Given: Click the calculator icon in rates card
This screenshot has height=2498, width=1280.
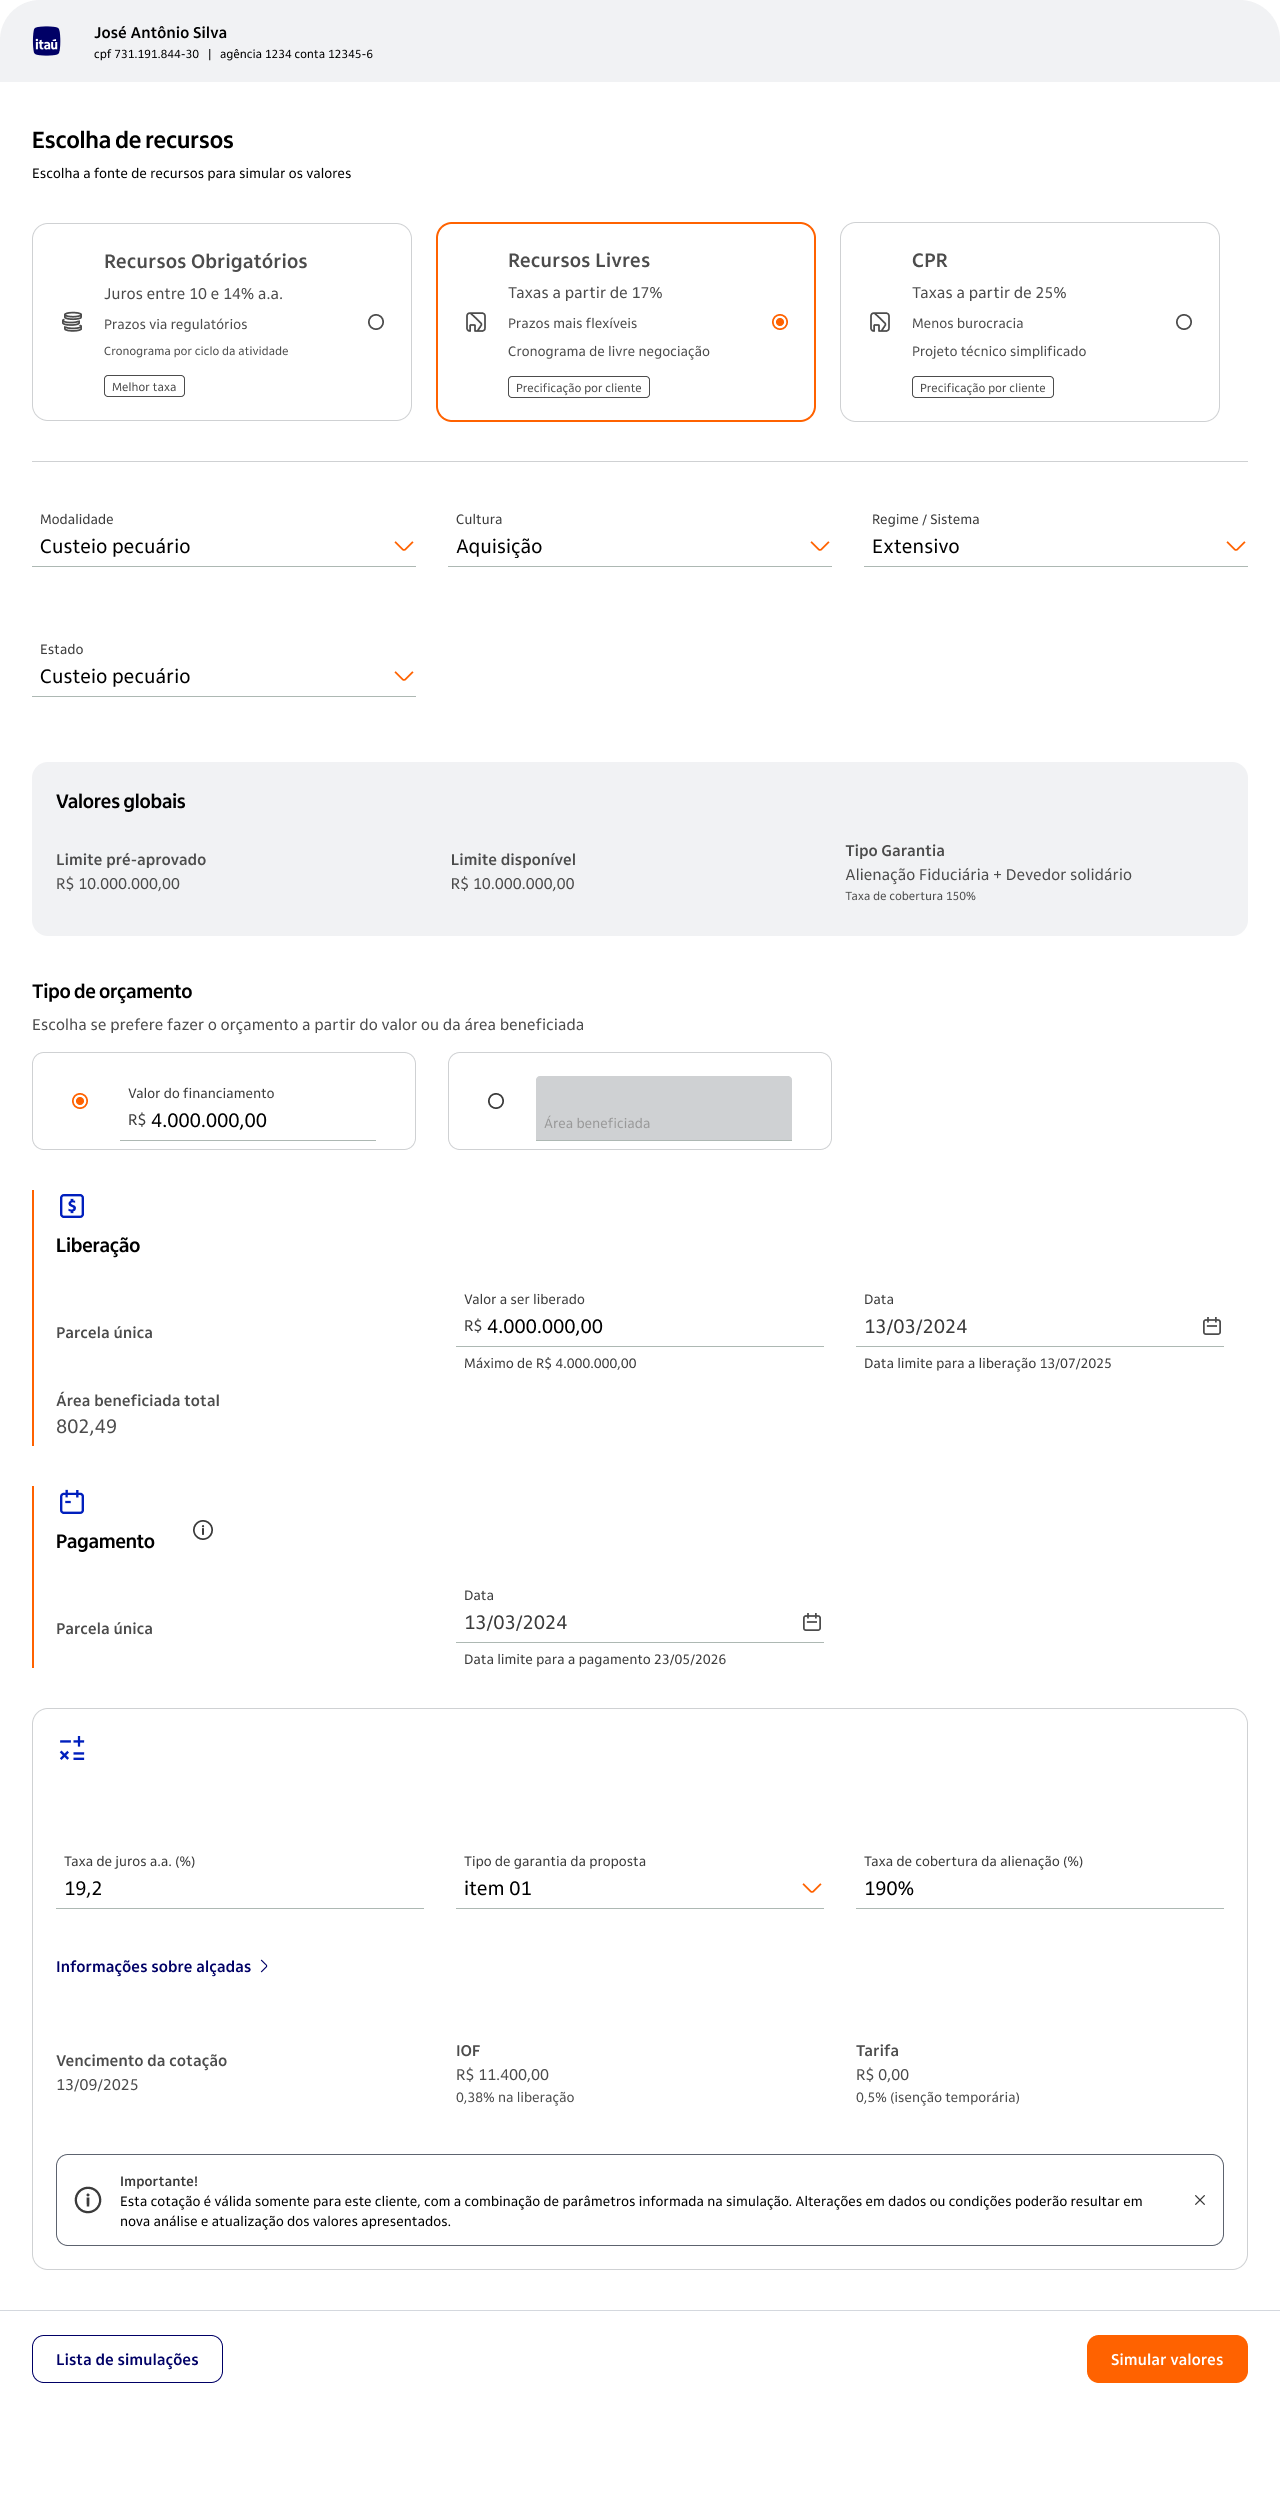Looking at the screenshot, I should [72, 1749].
